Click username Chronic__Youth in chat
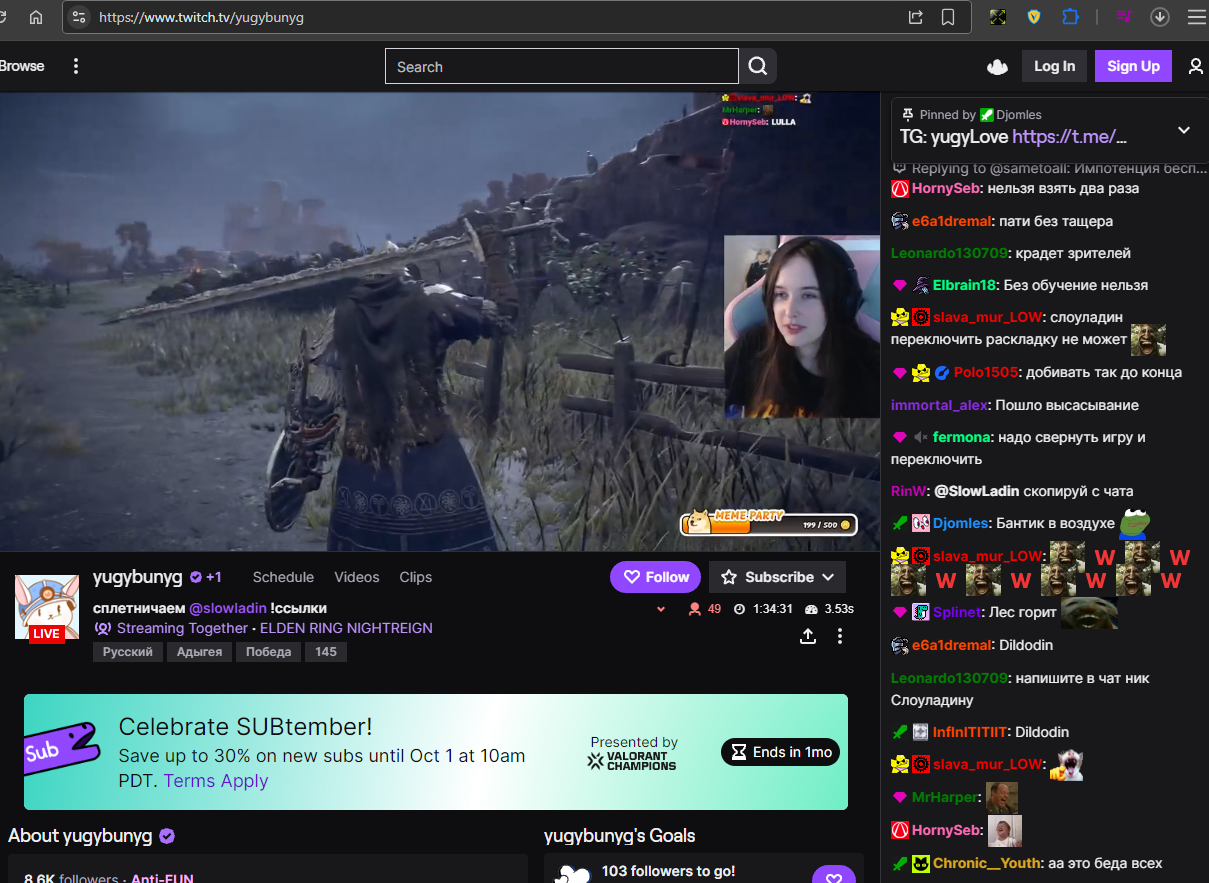This screenshot has width=1209, height=883. [x=986, y=863]
